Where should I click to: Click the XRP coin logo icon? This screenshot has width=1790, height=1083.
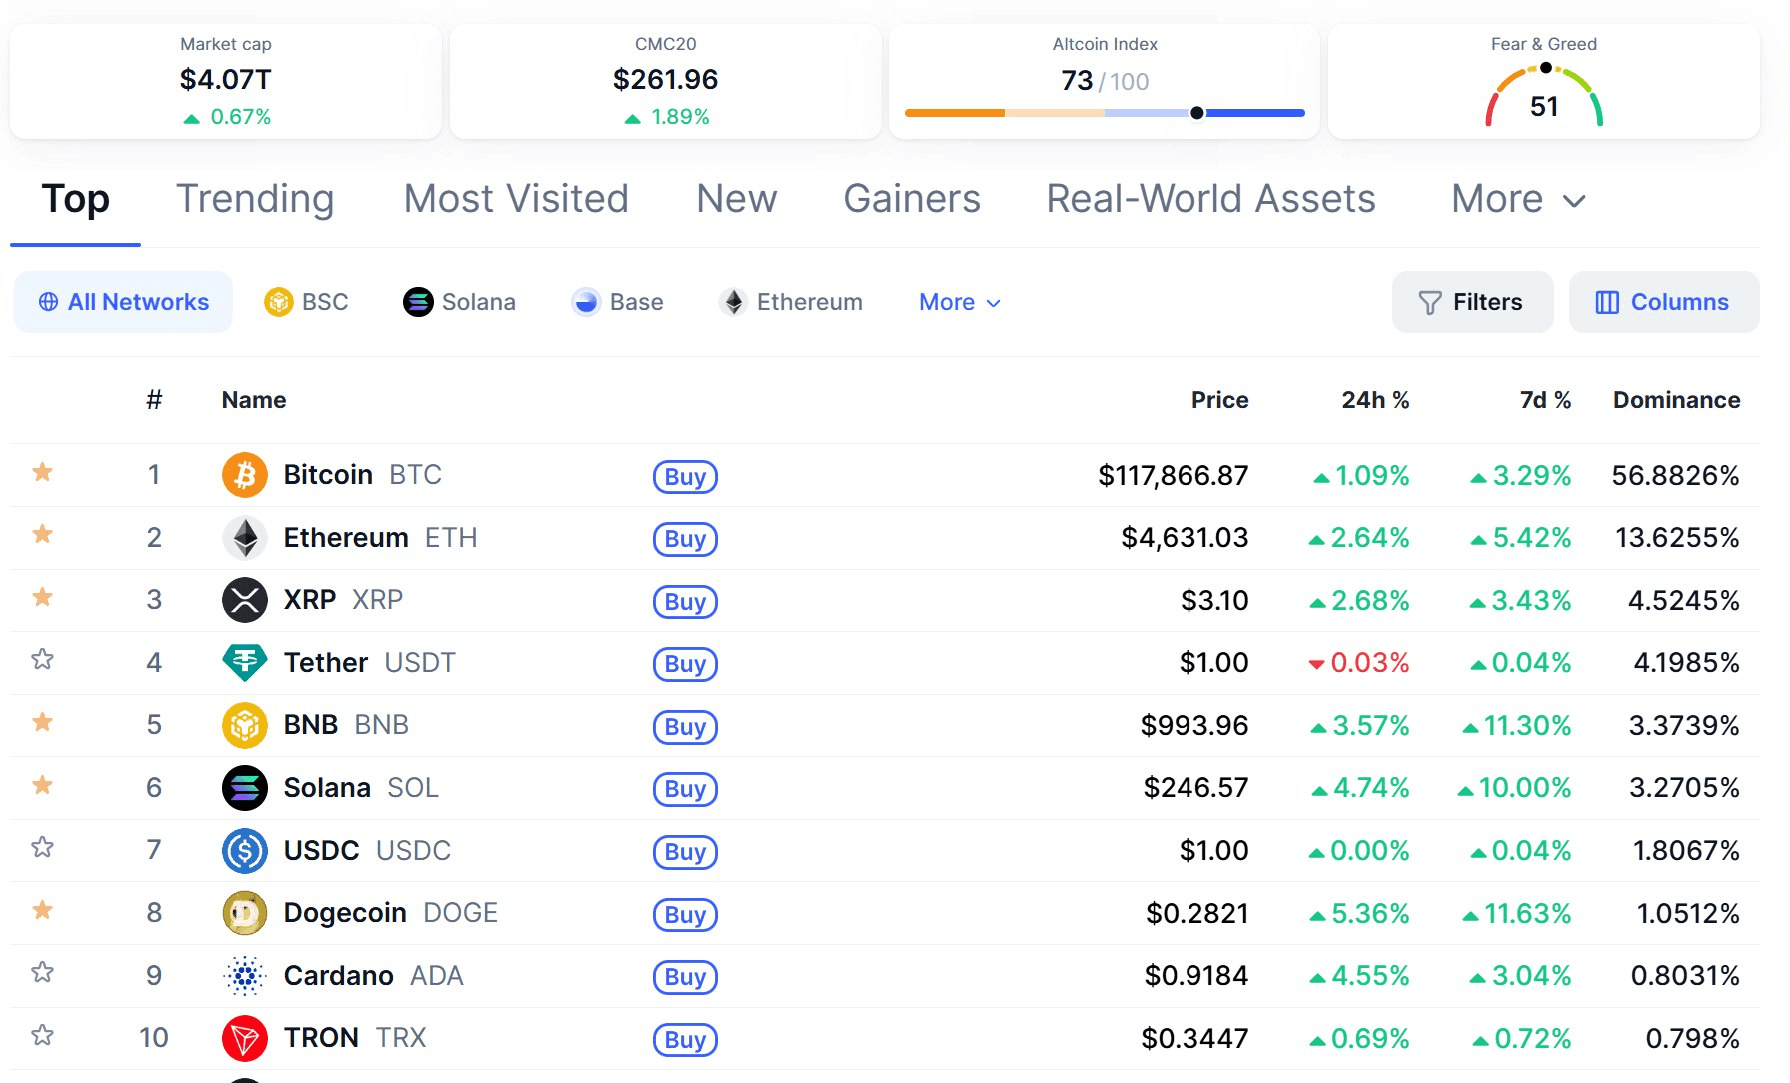point(245,600)
